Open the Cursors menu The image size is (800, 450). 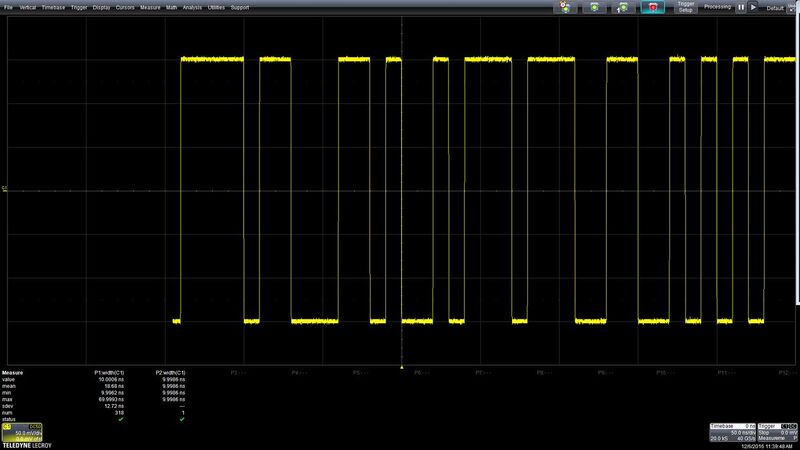tap(125, 8)
